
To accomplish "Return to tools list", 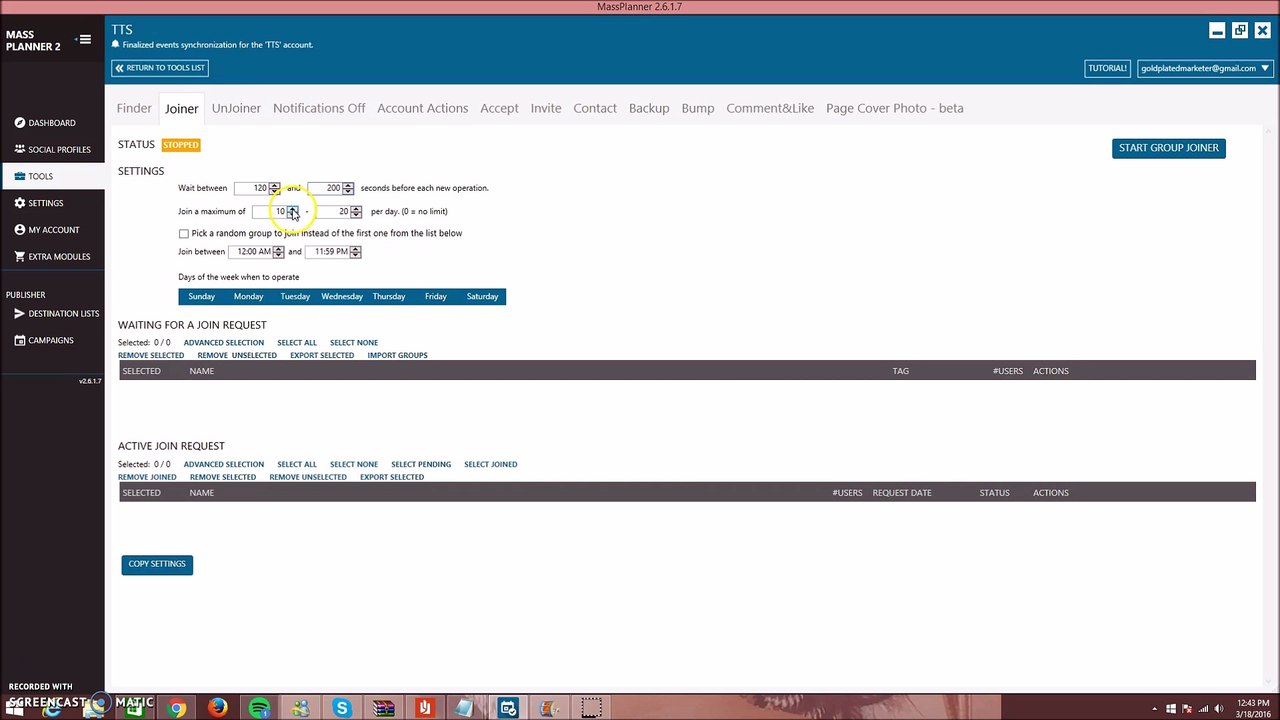I will click(x=160, y=68).
